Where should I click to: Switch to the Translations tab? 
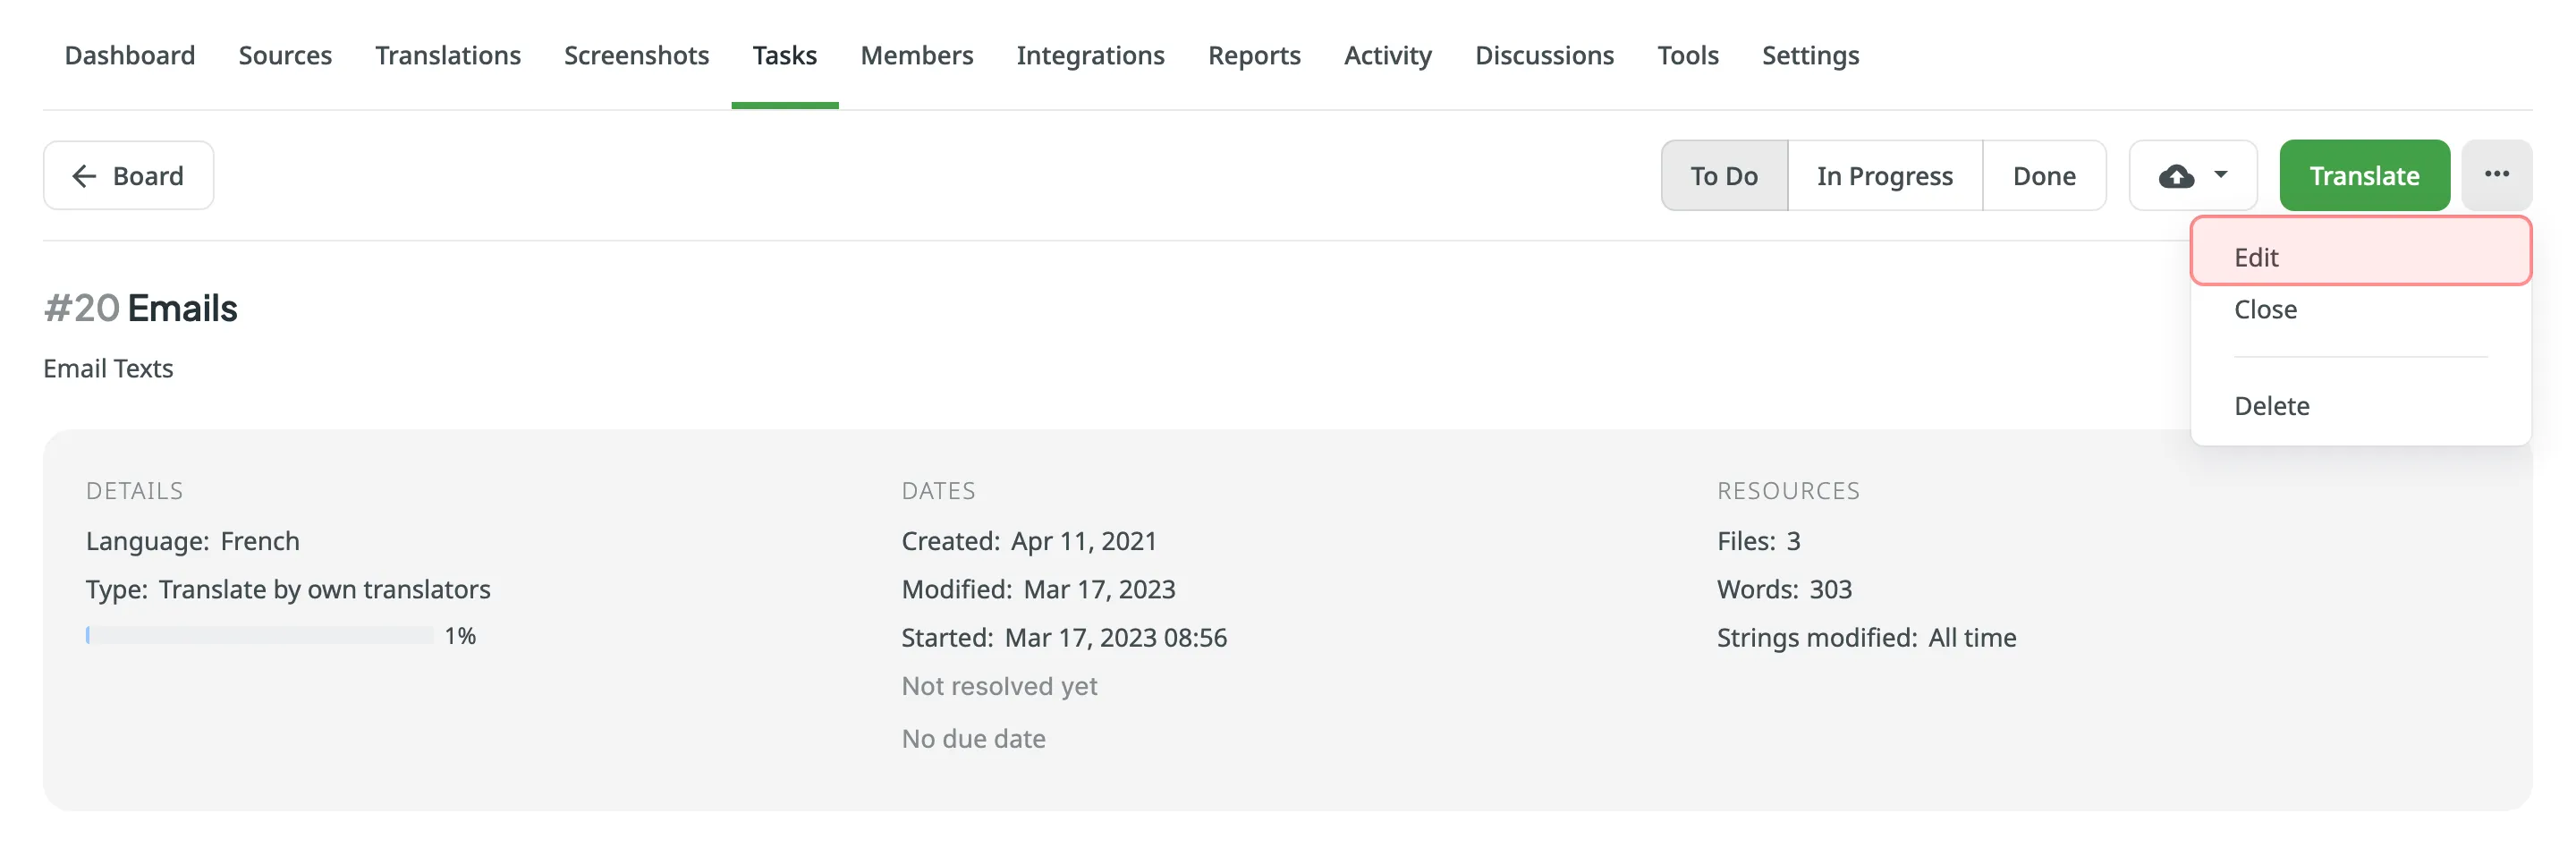[448, 55]
